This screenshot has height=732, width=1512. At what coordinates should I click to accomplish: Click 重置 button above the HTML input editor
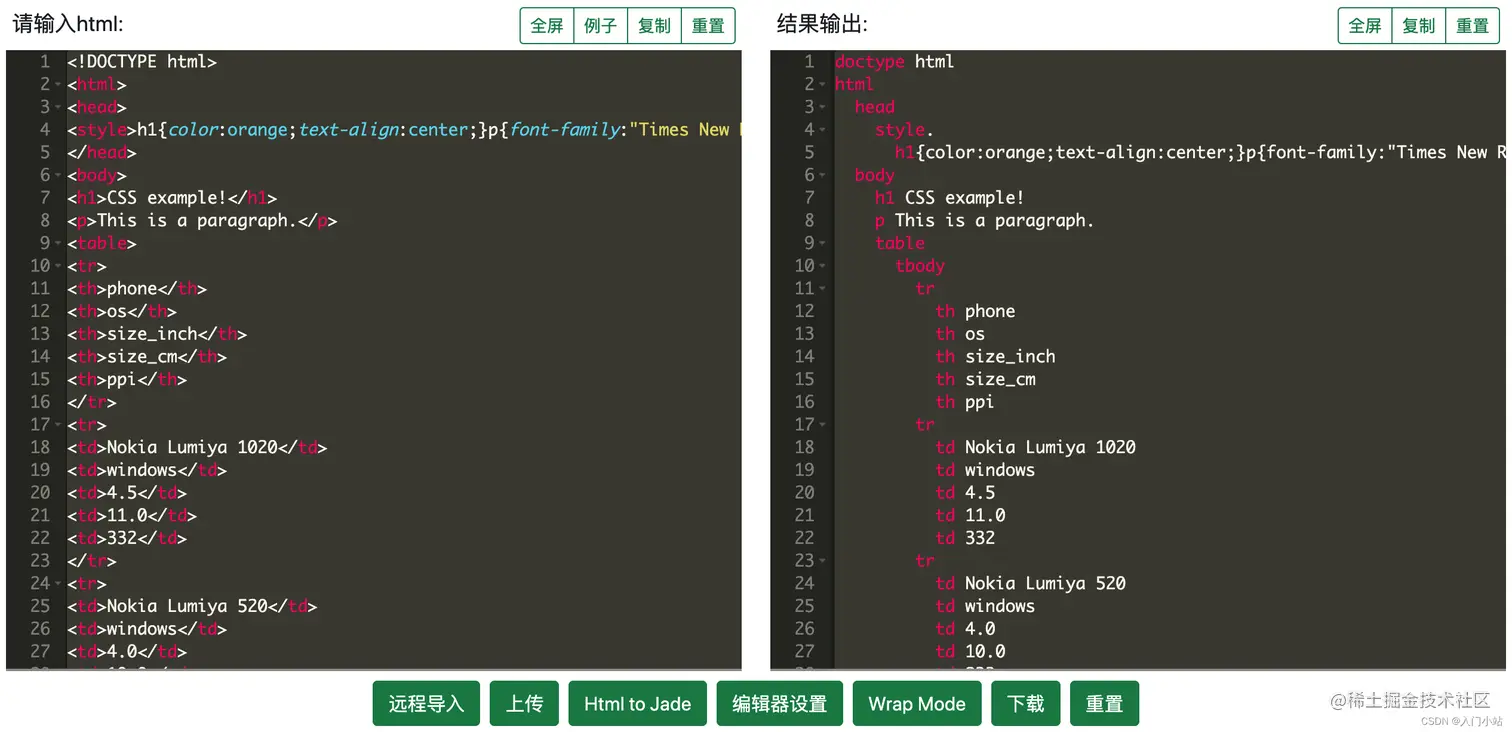click(x=708, y=26)
